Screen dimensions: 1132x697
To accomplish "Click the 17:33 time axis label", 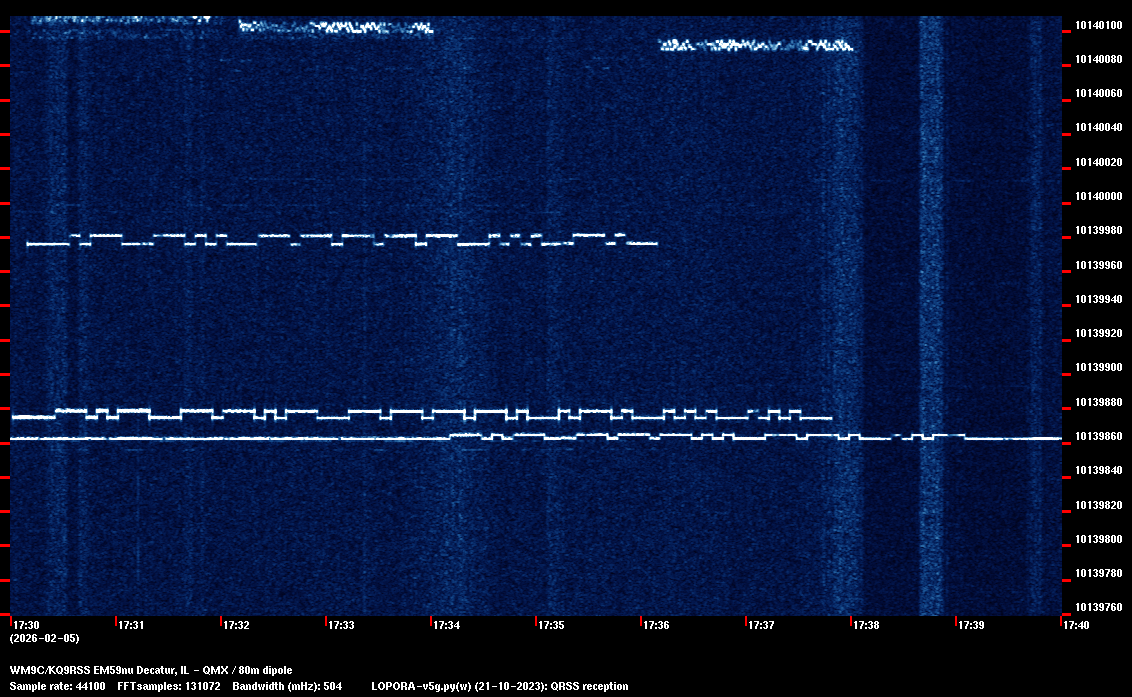I will (x=341, y=625).
